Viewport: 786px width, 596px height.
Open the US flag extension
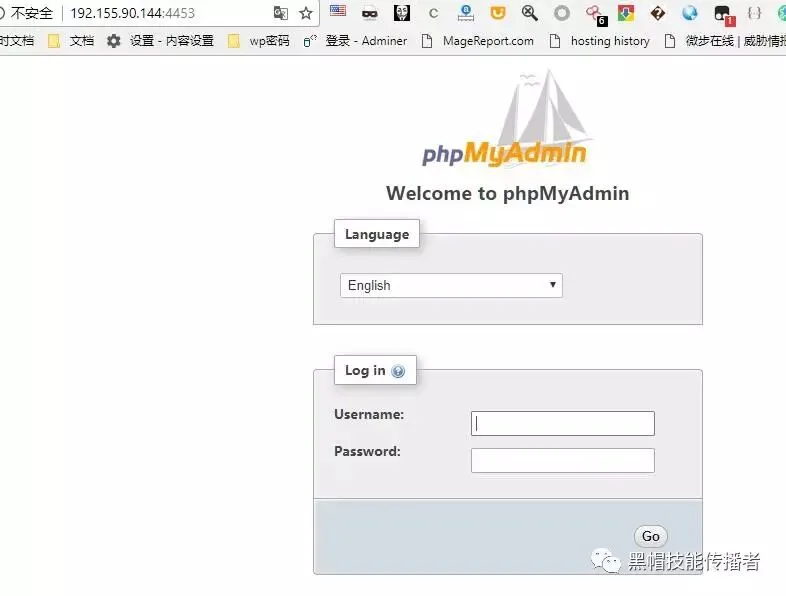tap(338, 11)
